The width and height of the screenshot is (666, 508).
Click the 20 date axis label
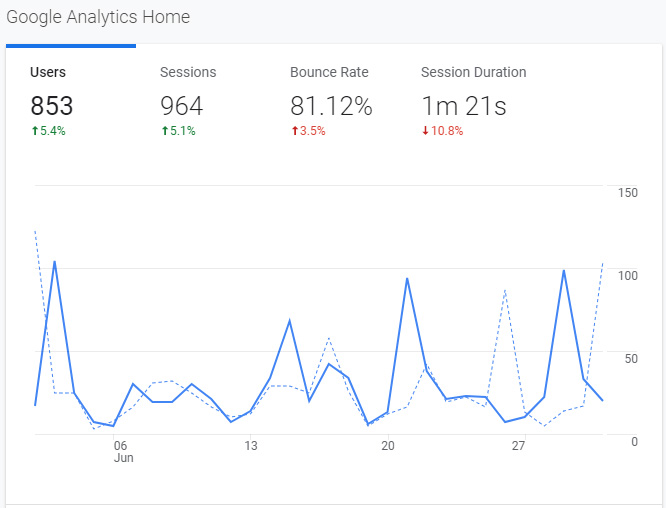[388, 446]
